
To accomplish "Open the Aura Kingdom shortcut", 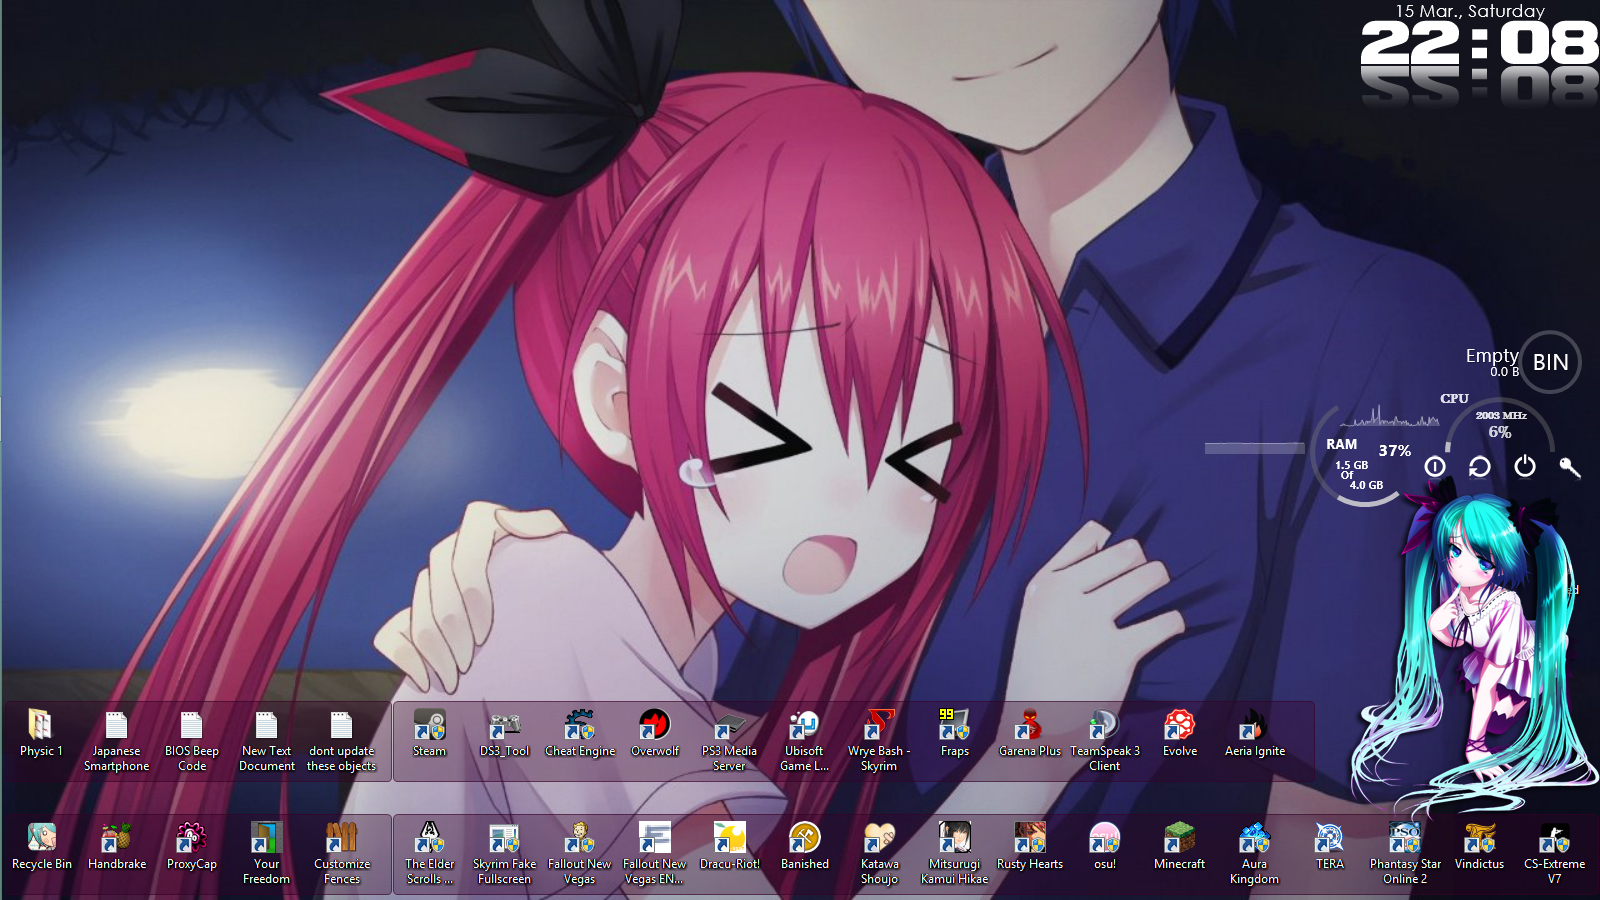I will click(1255, 853).
